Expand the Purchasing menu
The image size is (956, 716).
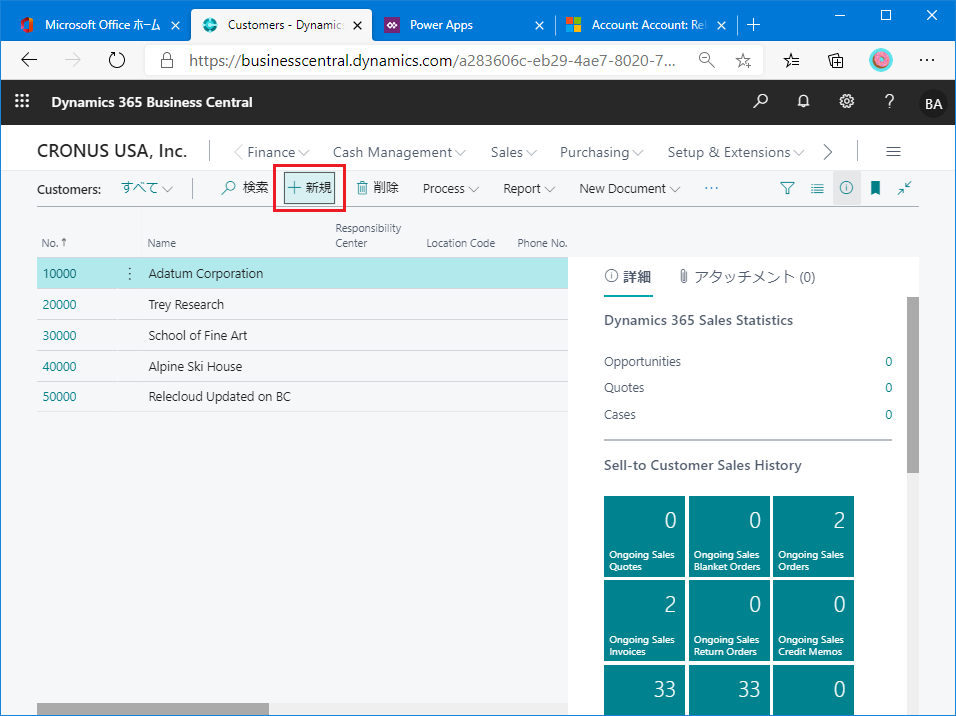point(601,152)
